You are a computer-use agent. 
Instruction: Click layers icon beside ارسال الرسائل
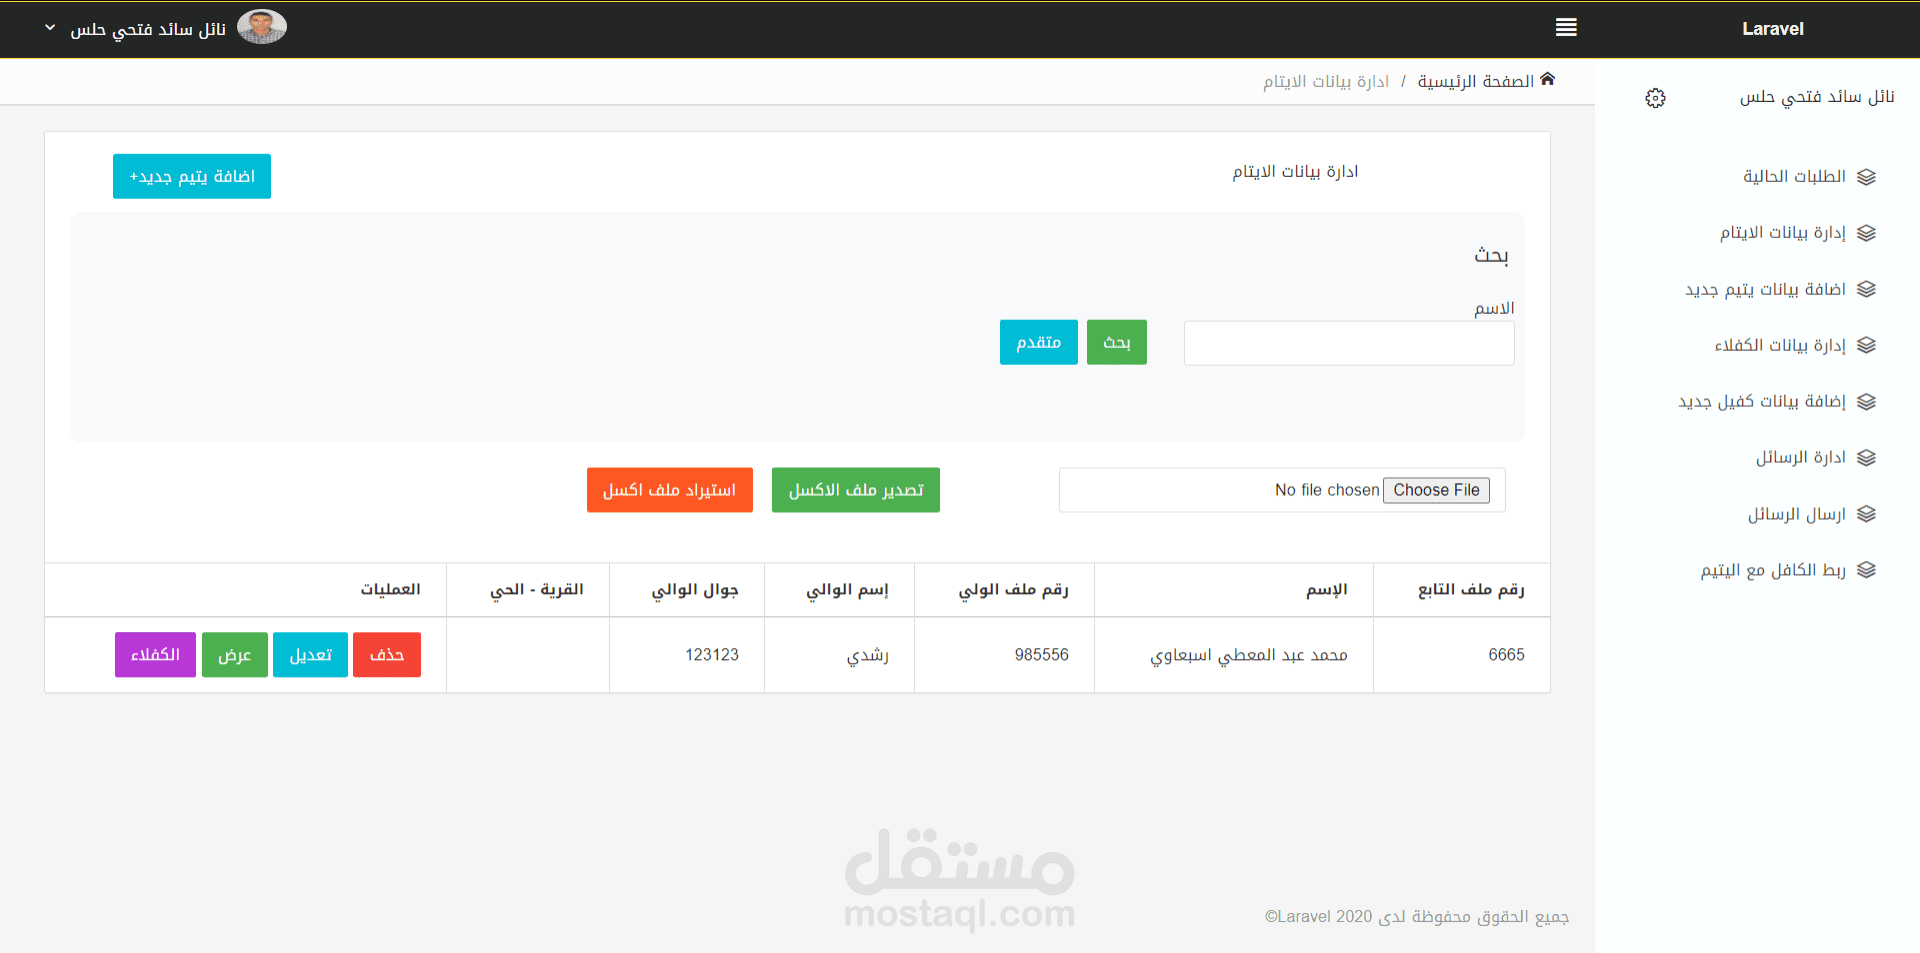tap(1866, 514)
